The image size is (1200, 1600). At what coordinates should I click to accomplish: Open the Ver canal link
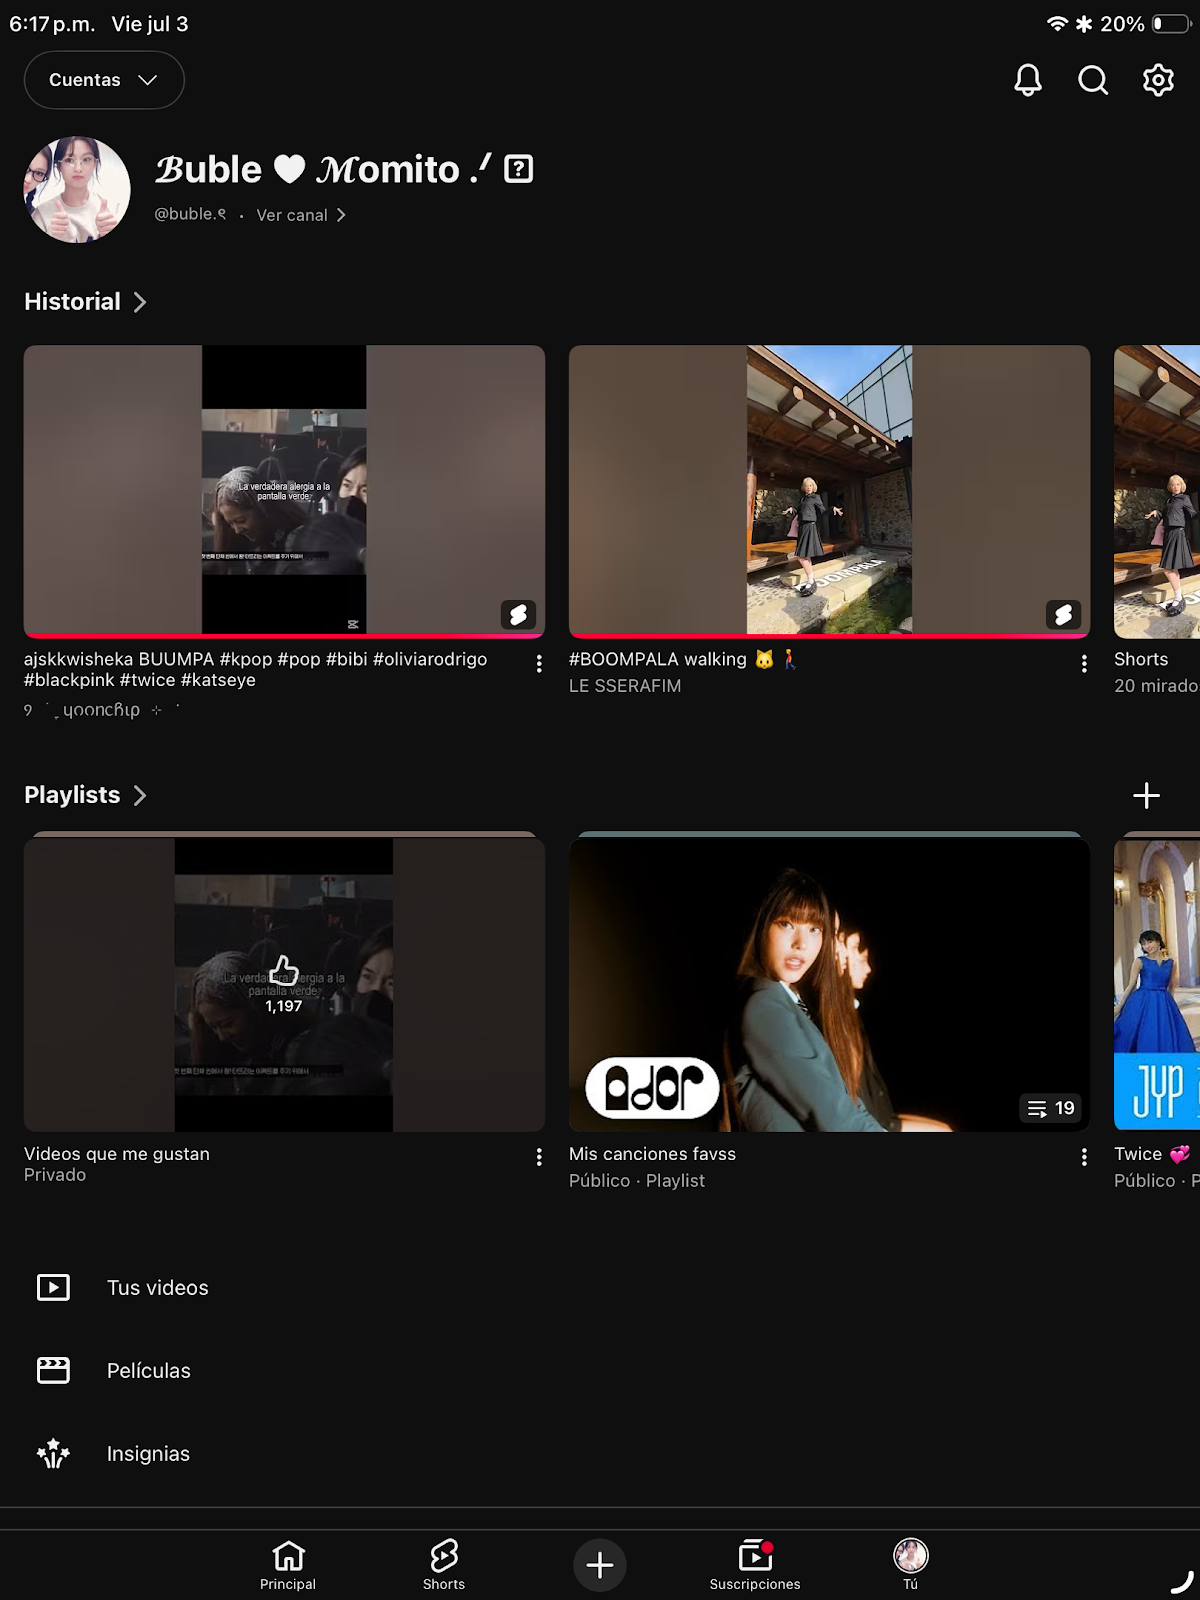click(301, 215)
